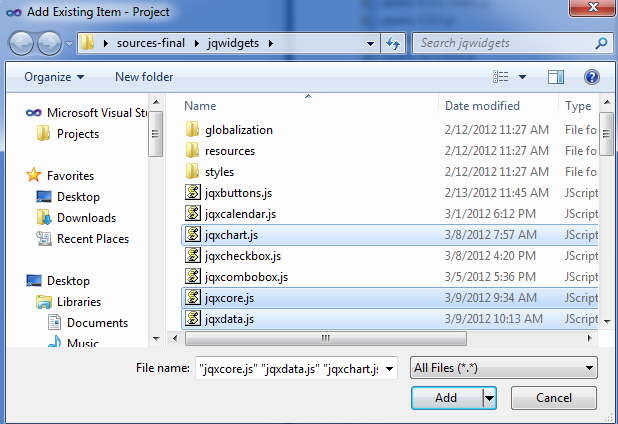618x424 pixels.
Task: Open help with the question mark icon
Action: 592,77
